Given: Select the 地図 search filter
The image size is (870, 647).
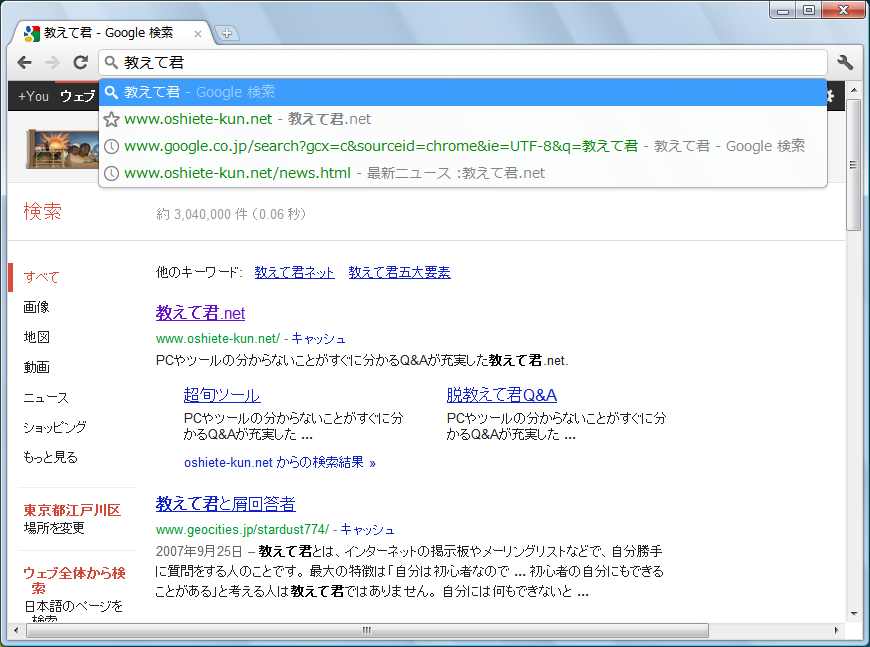Looking at the screenshot, I should click(36, 337).
